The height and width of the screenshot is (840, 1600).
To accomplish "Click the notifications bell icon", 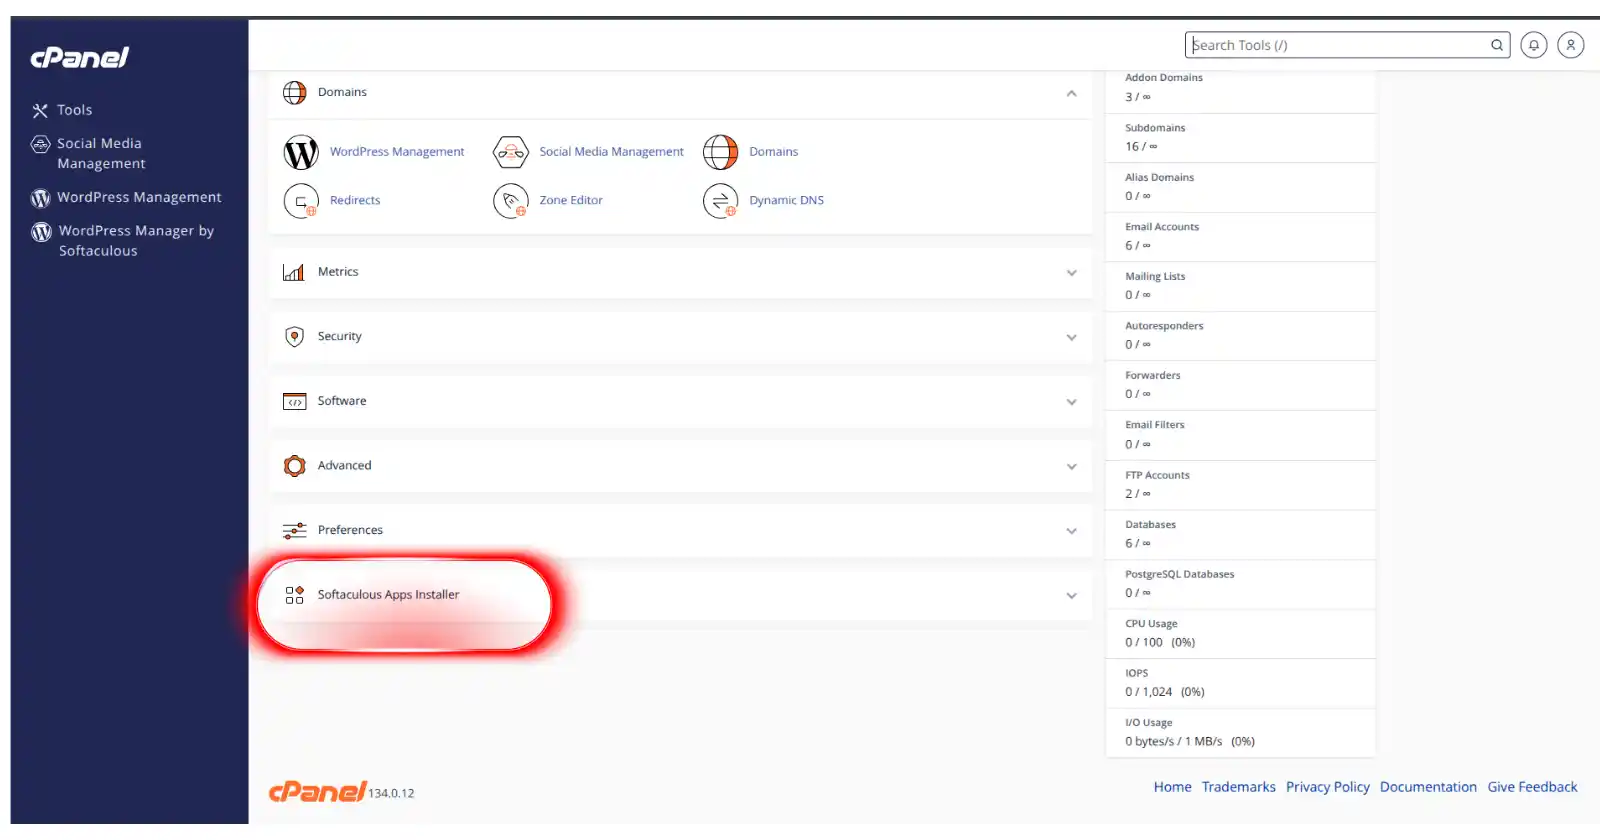I will (x=1534, y=45).
